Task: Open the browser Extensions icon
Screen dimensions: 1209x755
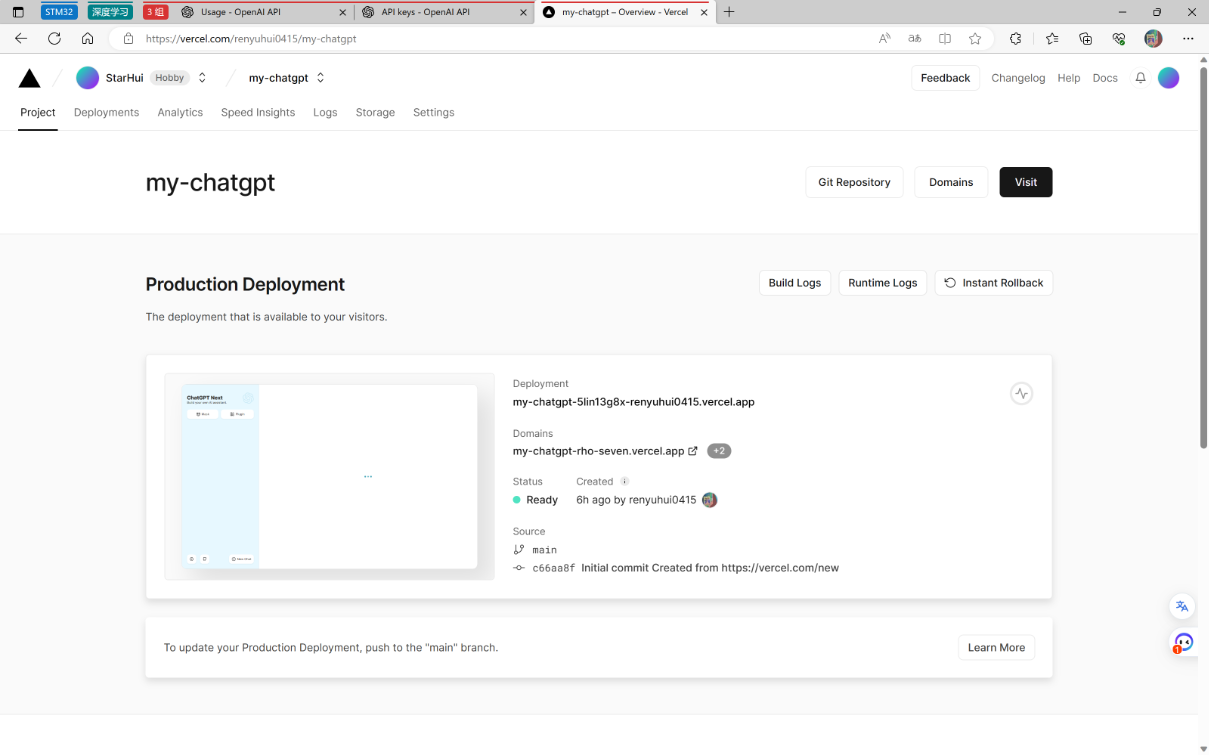Action: [1016, 38]
